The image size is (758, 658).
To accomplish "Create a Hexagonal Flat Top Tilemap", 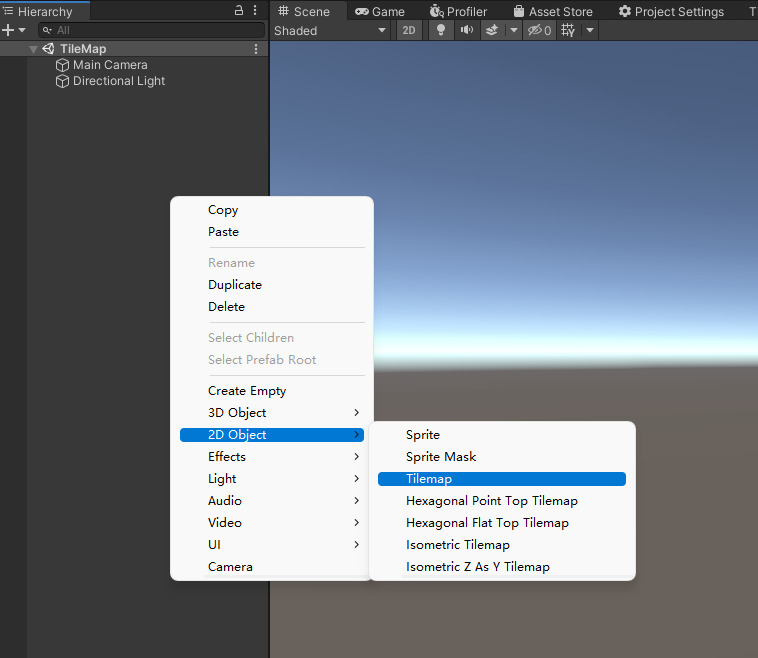I will click(502, 523).
